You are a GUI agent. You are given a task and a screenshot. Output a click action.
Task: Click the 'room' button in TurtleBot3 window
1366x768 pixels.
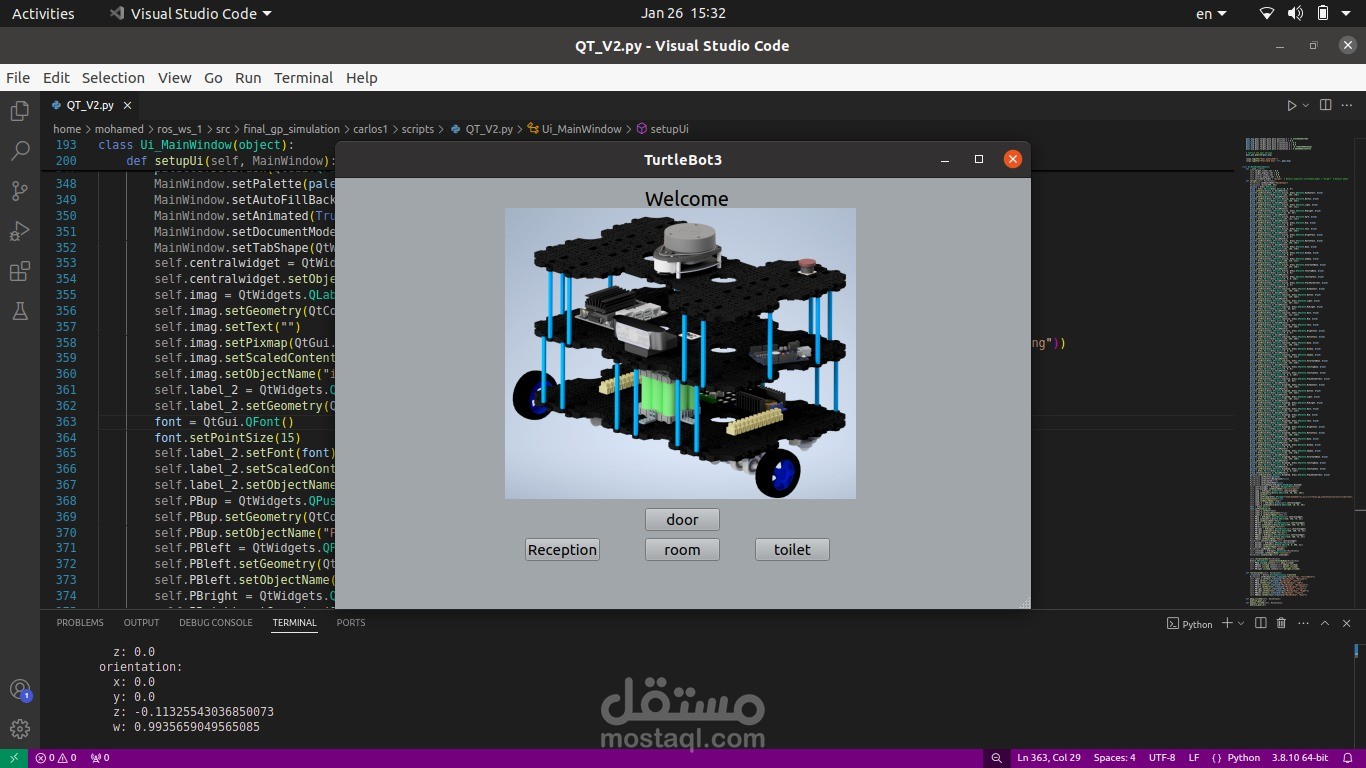682,550
